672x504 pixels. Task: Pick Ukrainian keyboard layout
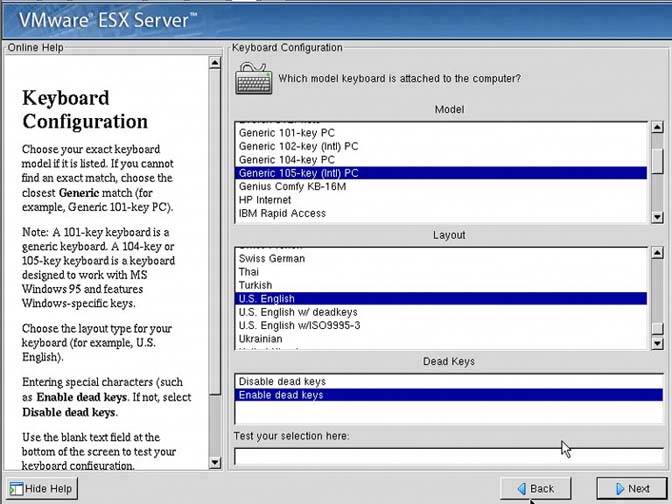pos(441,339)
